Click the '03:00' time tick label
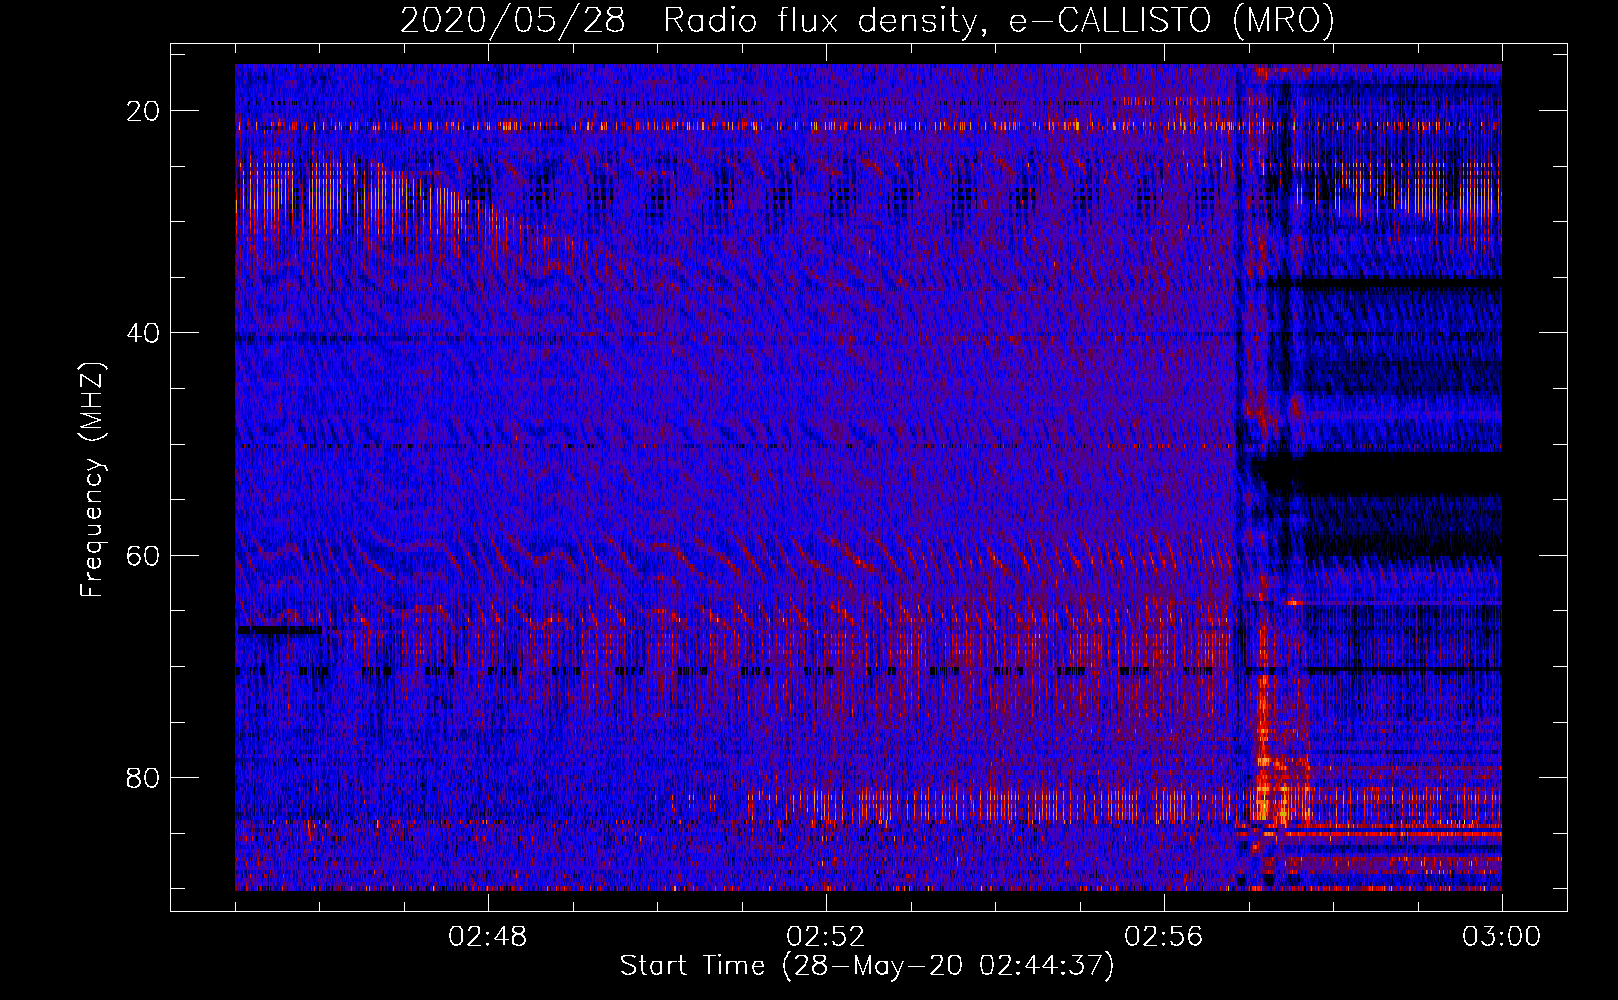This screenshot has height=1000, width=1618. pos(1502,937)
